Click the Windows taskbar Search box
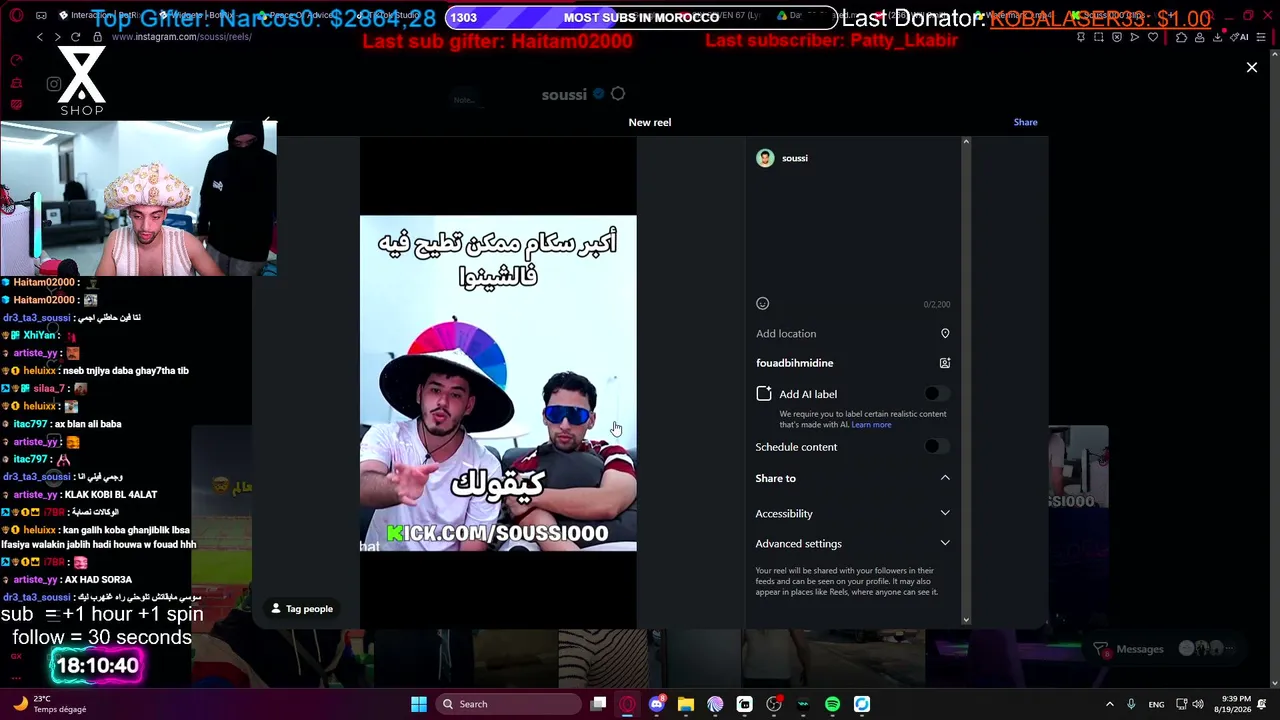Screen dimensions: 1280x720 pyautogui.click(x=507, y=704)
